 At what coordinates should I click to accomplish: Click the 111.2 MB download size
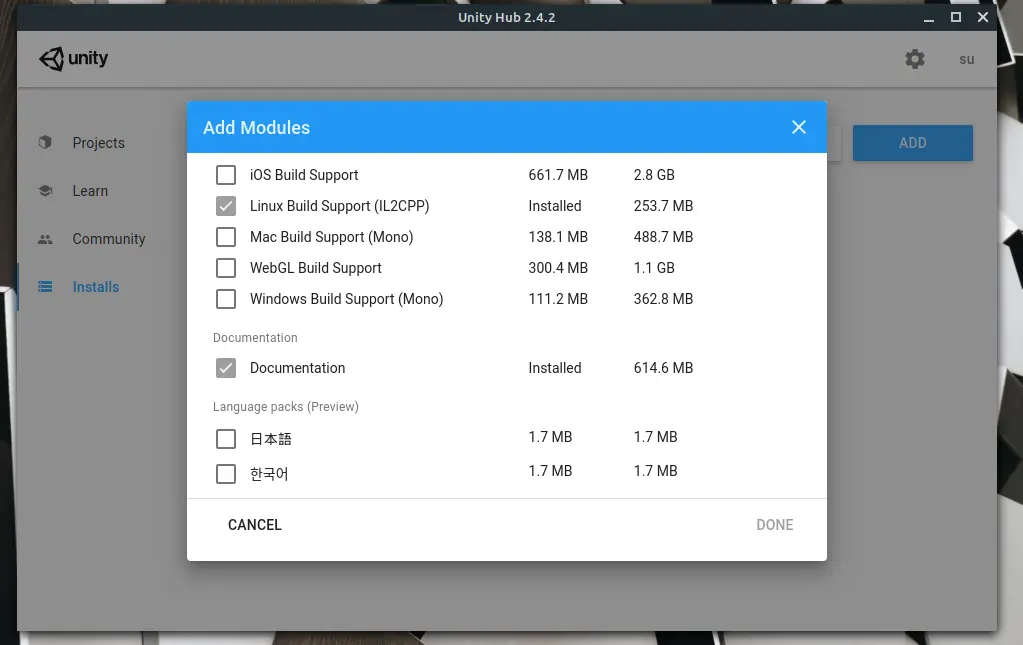[558, 299]
